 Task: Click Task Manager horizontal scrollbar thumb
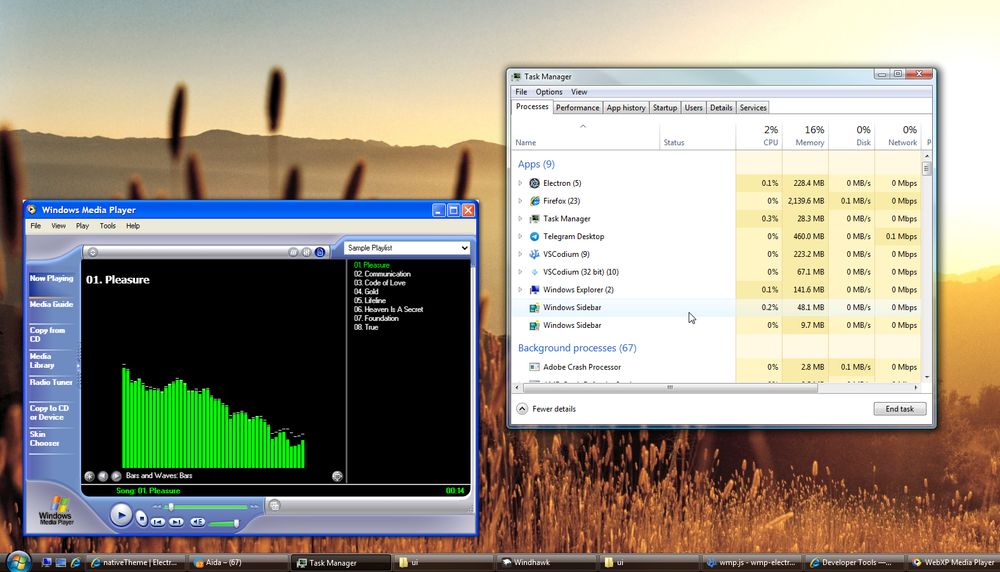pos(670,387)
